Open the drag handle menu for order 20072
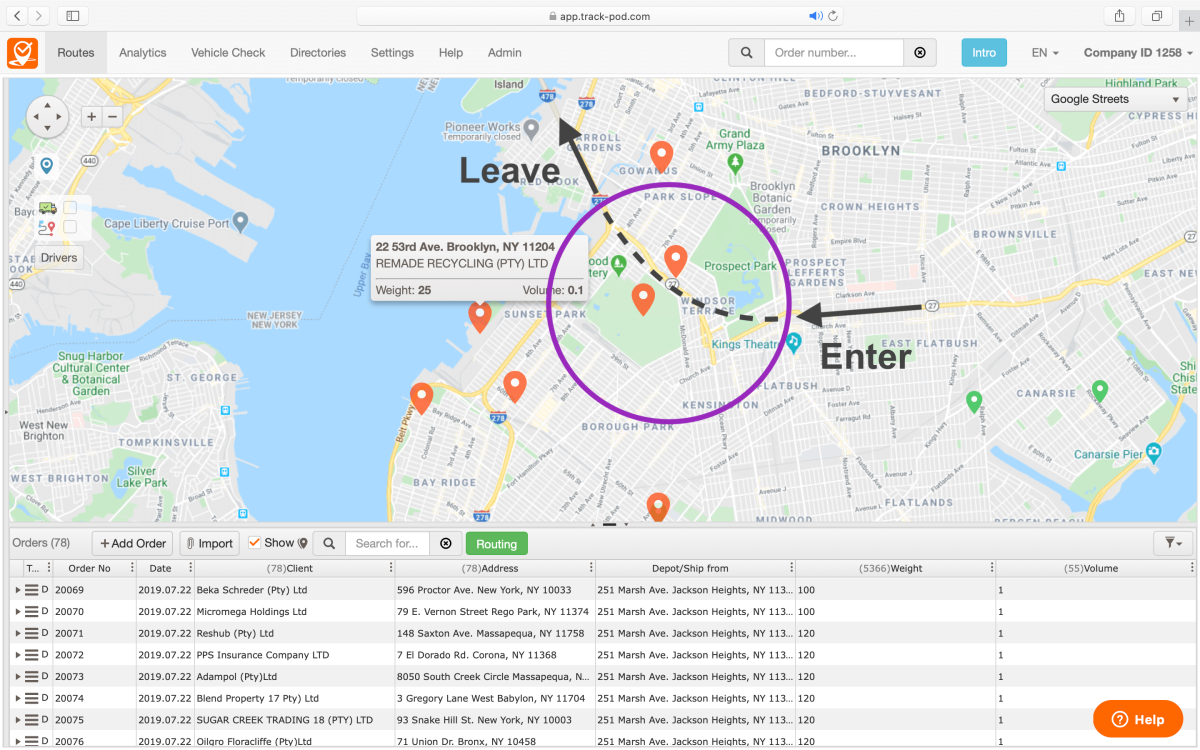Viewport: 1200px width, 750px height. point(32,655)
